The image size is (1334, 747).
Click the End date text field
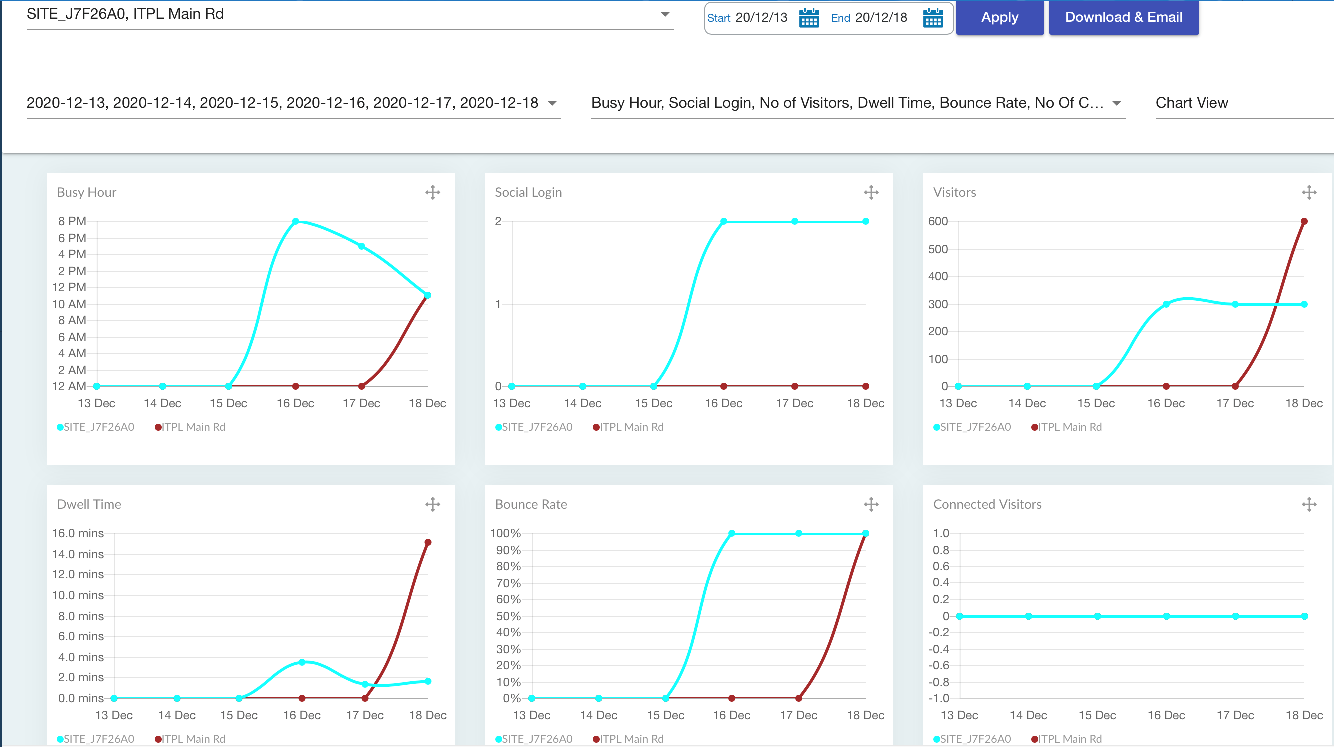tap(881, 18)
